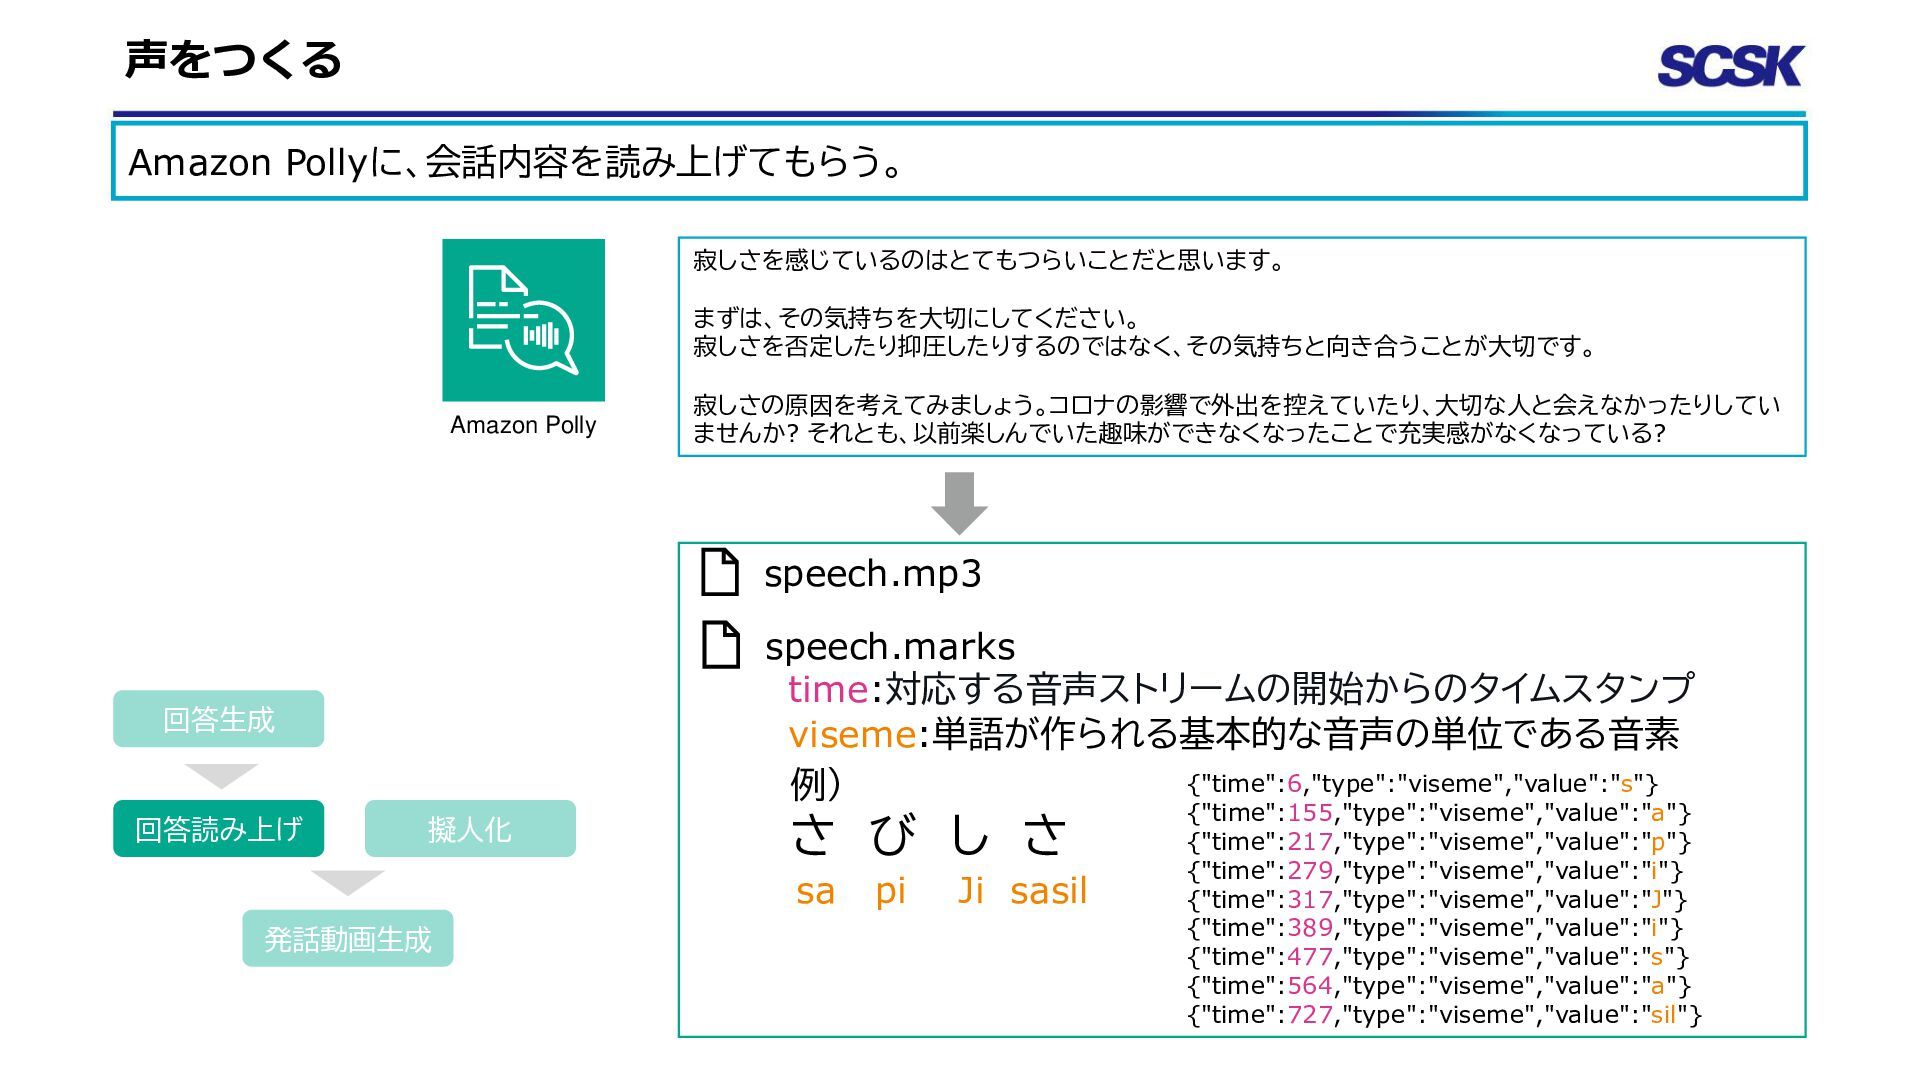Select the speech.marks file icon
1920x1080 pixels.
coord(720,644)
